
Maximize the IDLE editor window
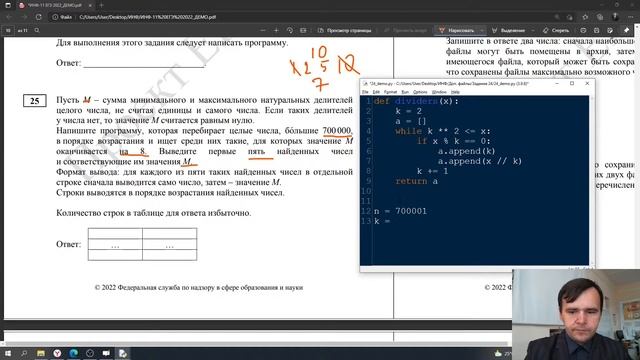572,83
